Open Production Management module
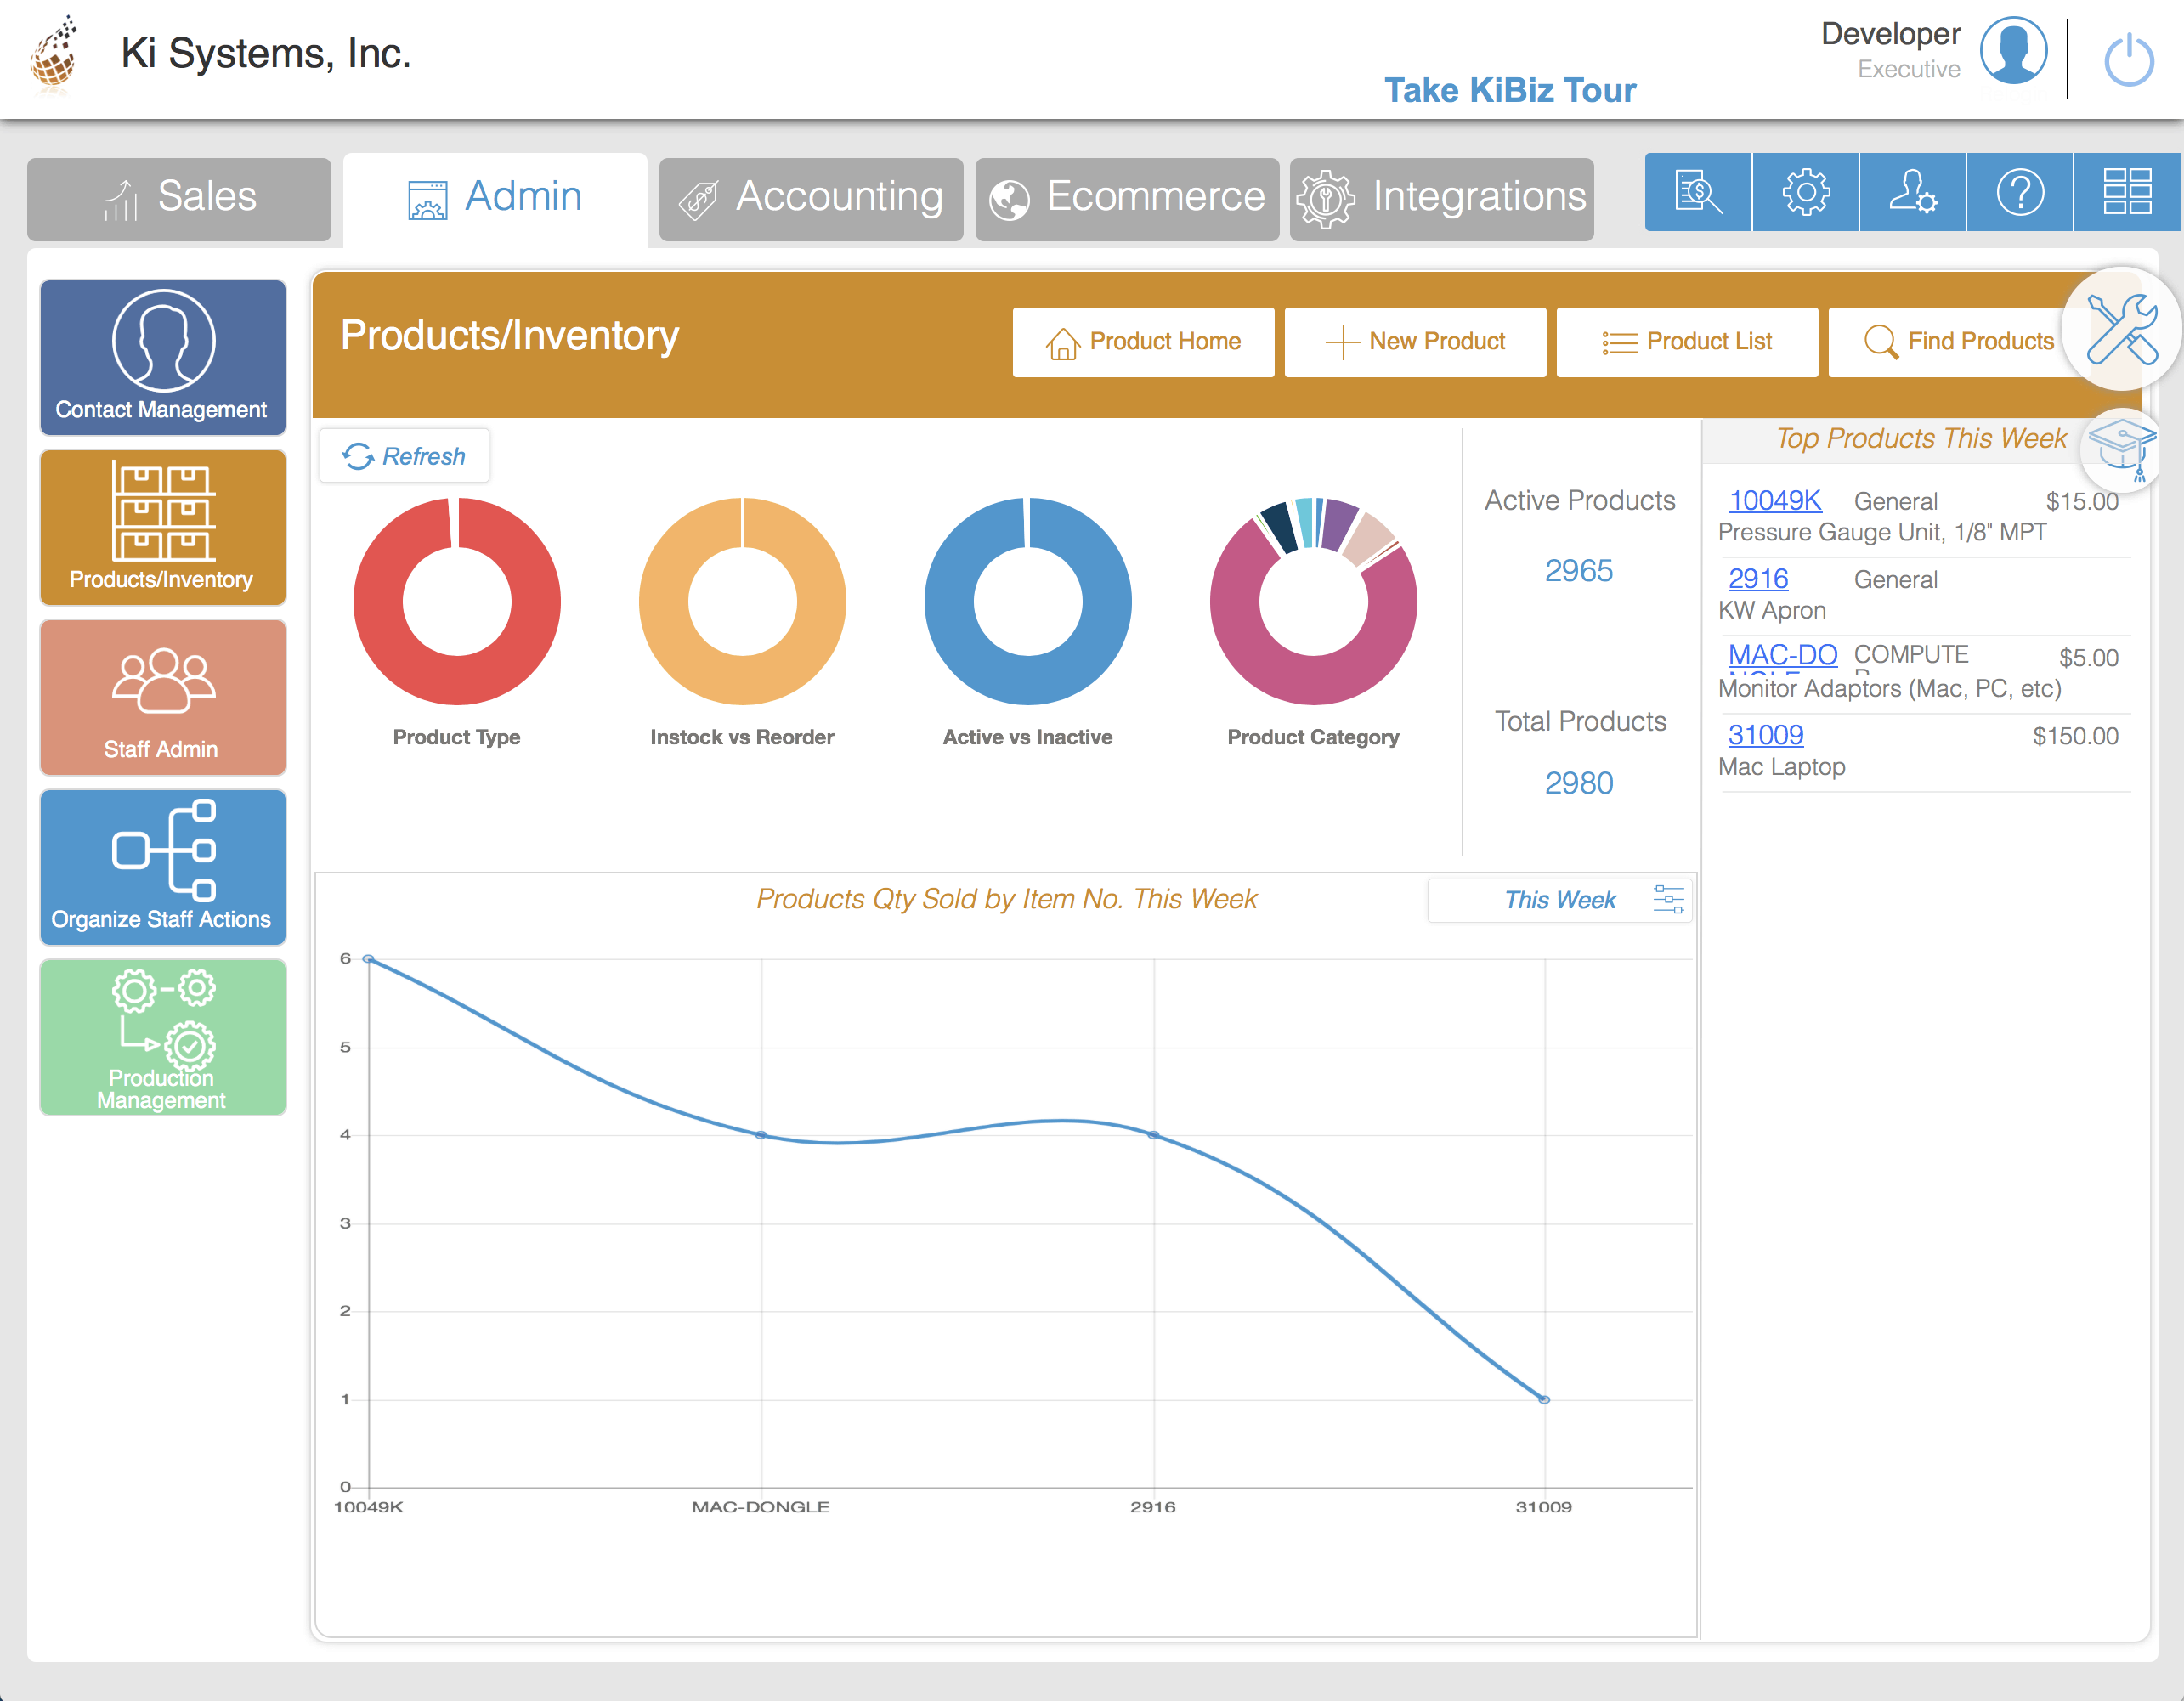 coord(163,1037)
